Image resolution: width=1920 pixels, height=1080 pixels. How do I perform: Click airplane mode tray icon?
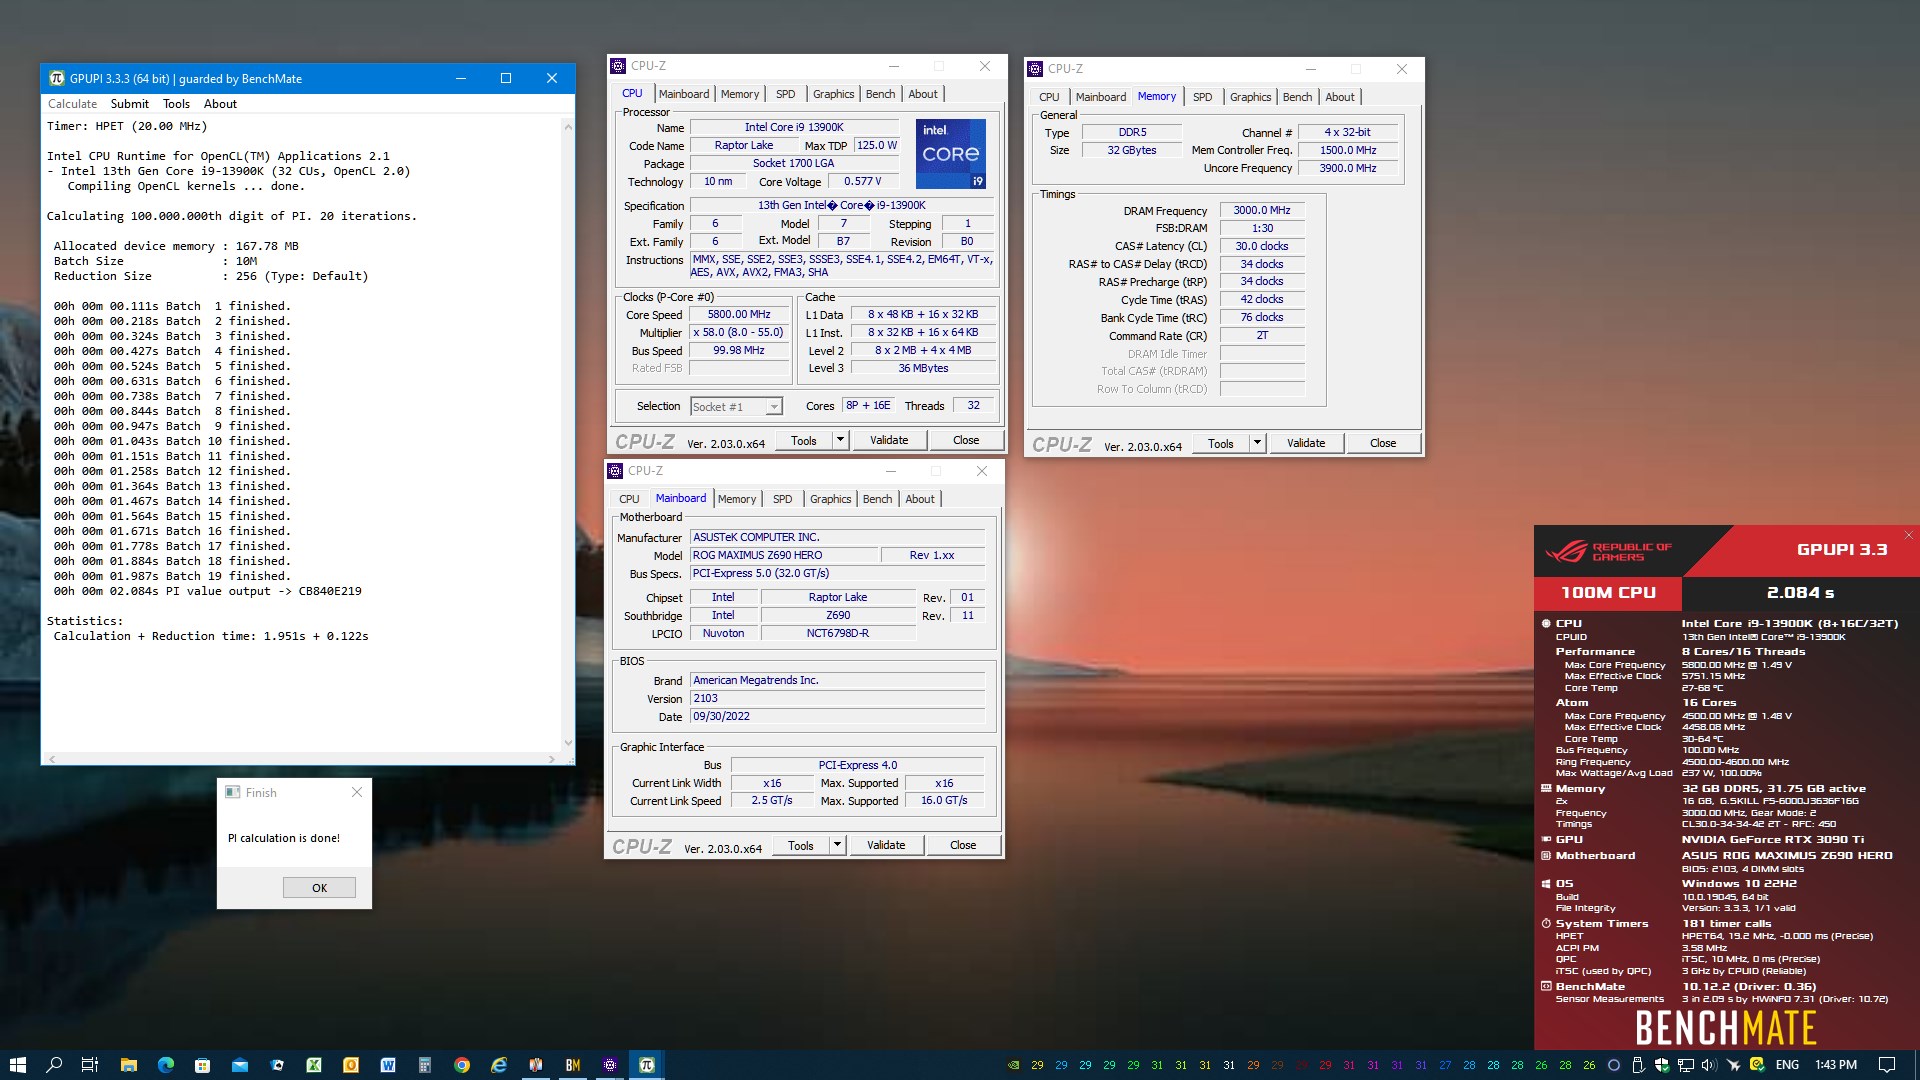tap(1733, 1065)
